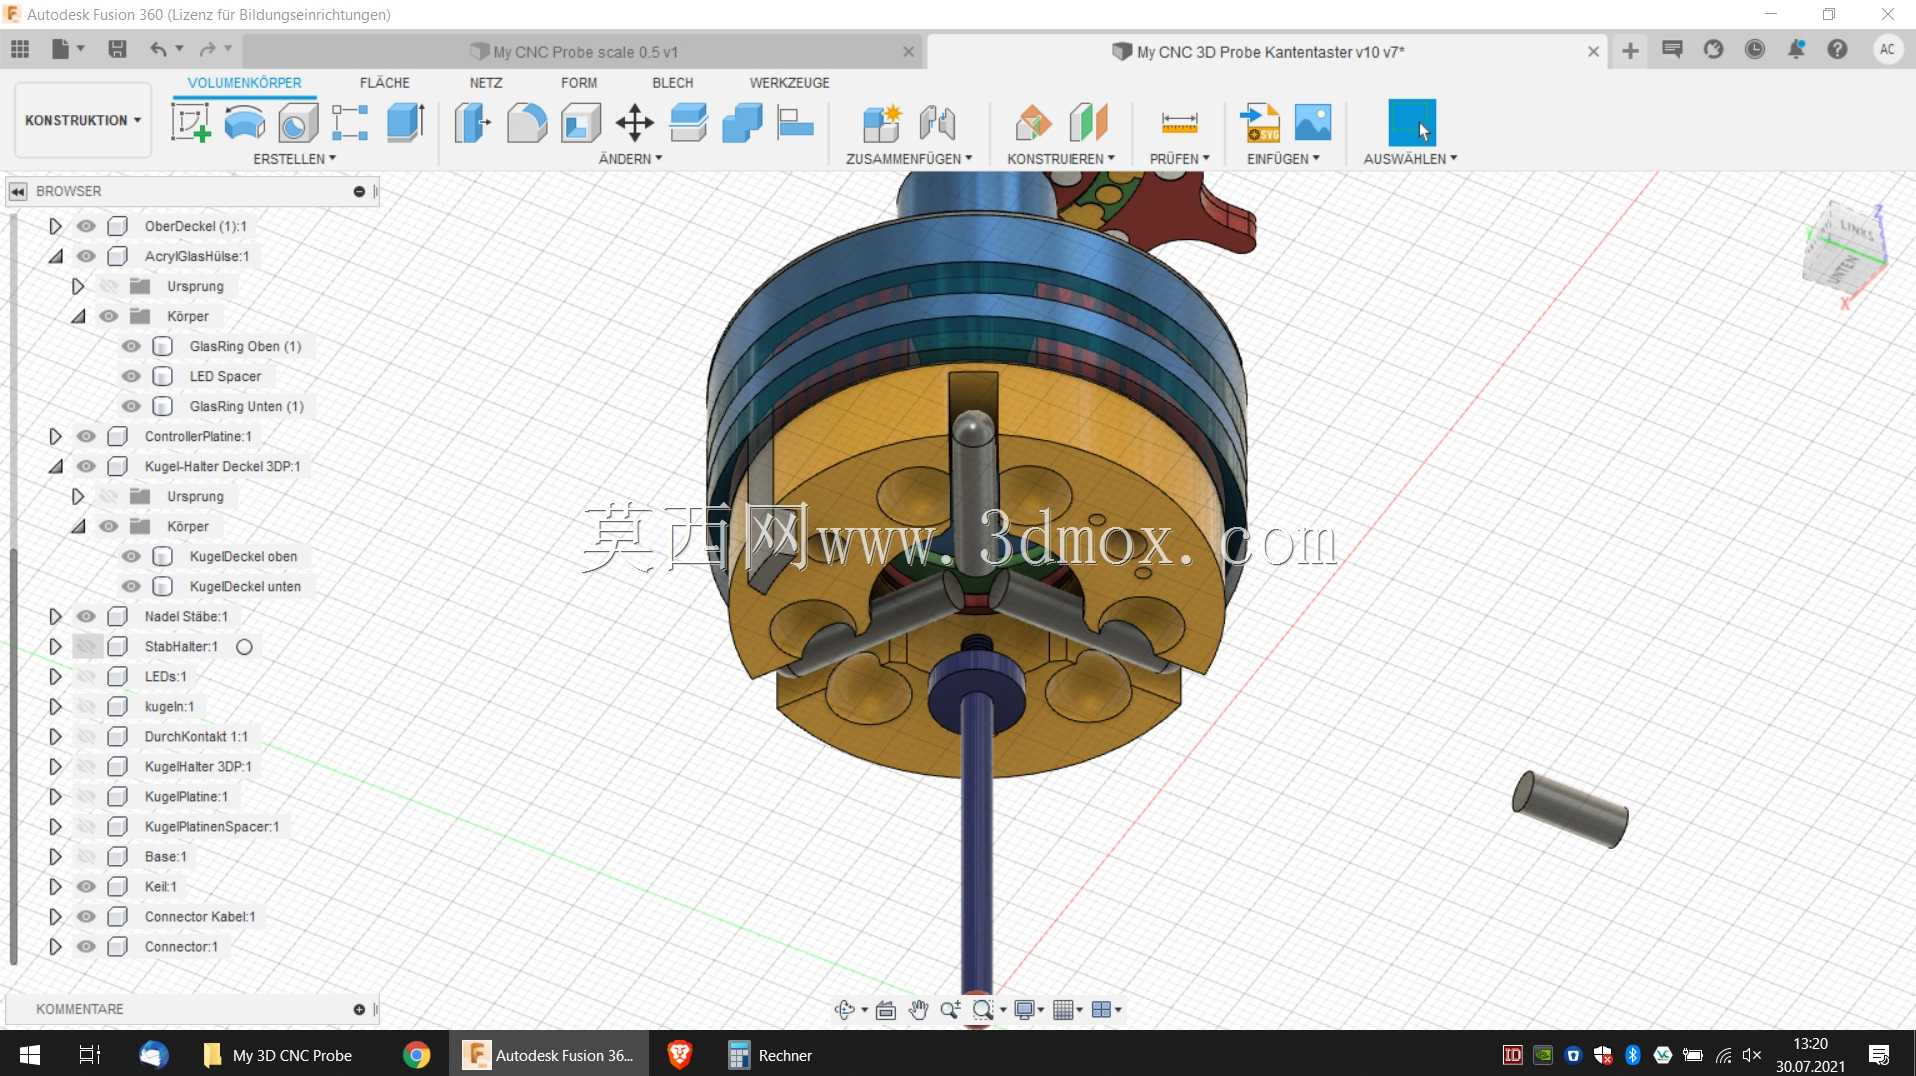Screen dimensions: 1916x1076
Task: Open the notifications bell icon
Action: pos(1796,49)
